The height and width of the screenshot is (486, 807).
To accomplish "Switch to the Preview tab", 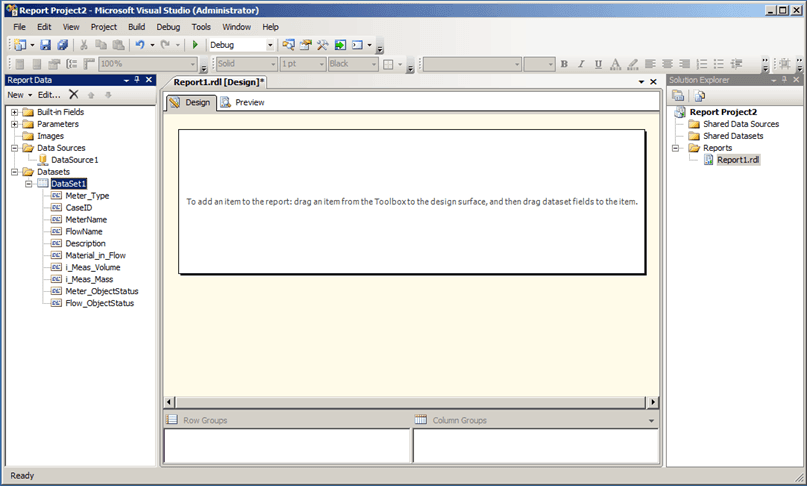I will point(242,102).
